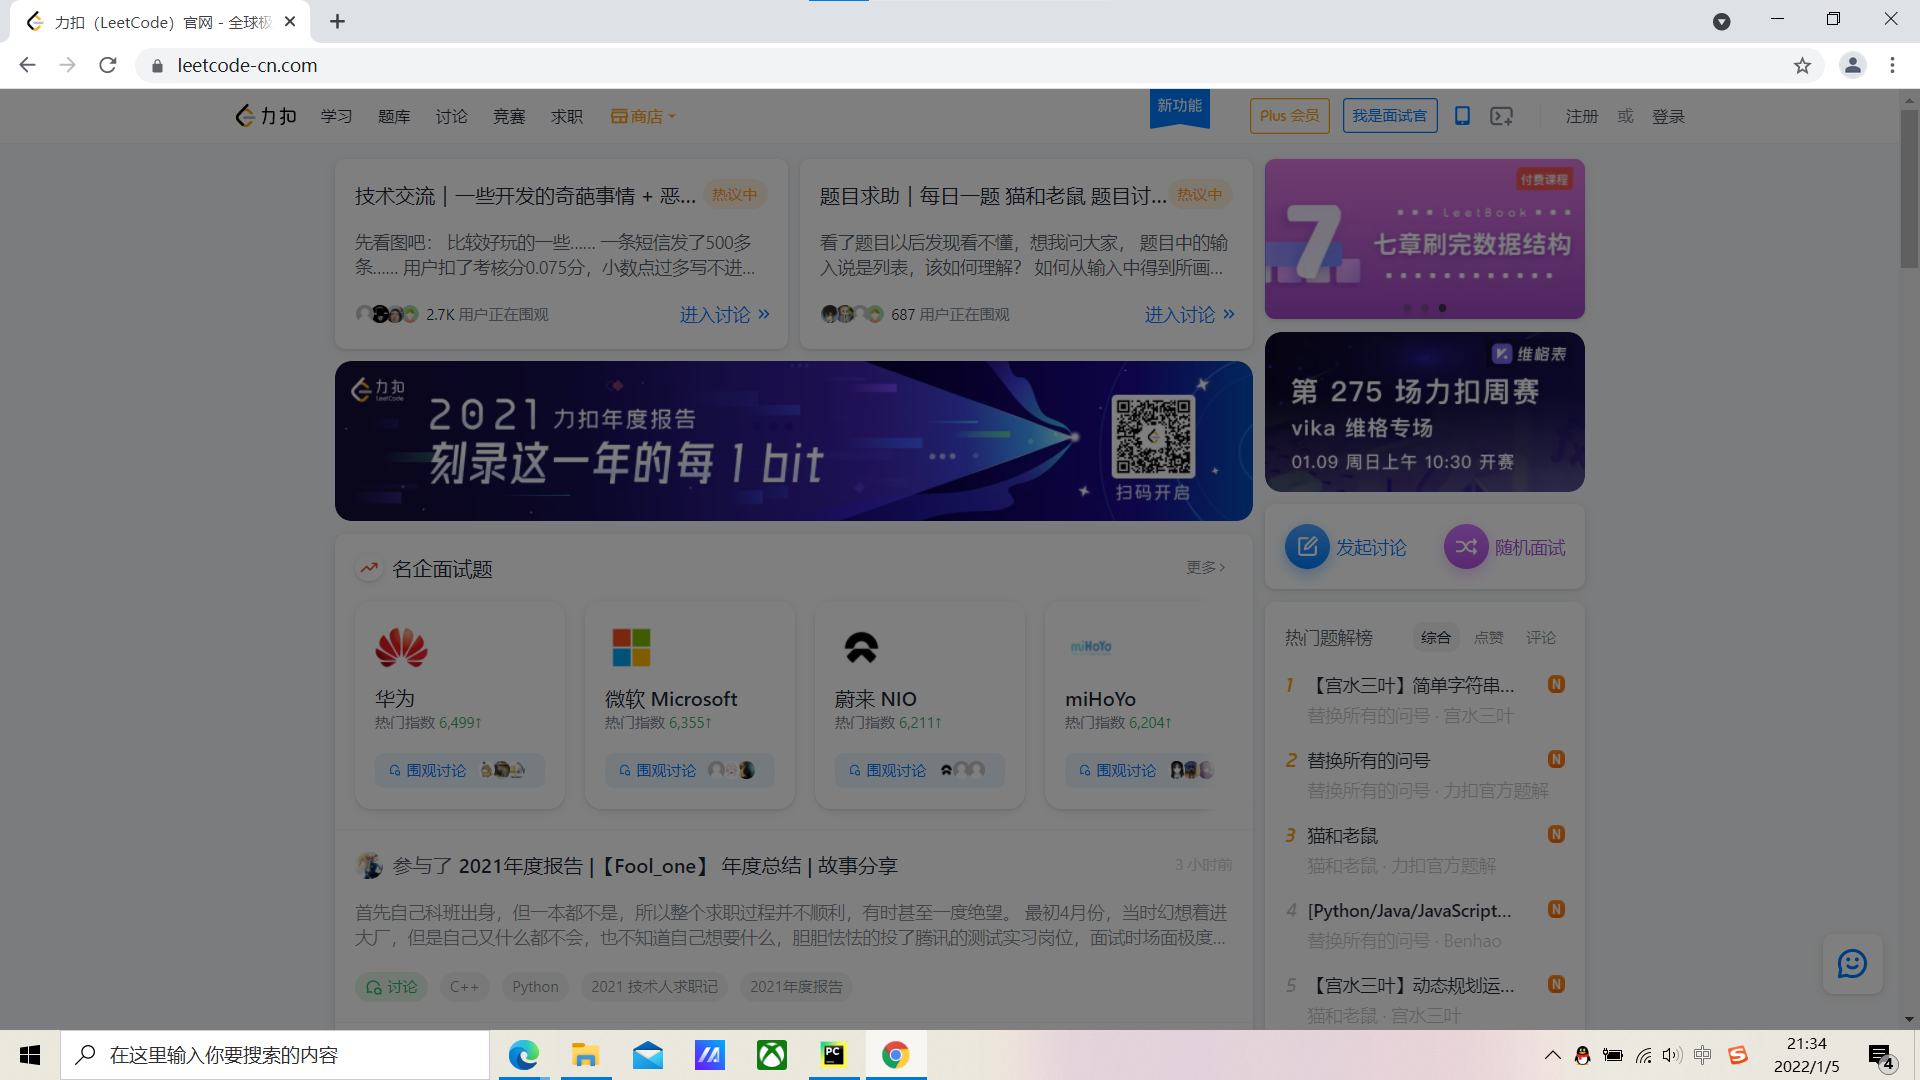The width and height of the screenshot is (1920, 1080).
Task: Click the 新功能 ribbon badge
Action: [x=1180, y=108]
